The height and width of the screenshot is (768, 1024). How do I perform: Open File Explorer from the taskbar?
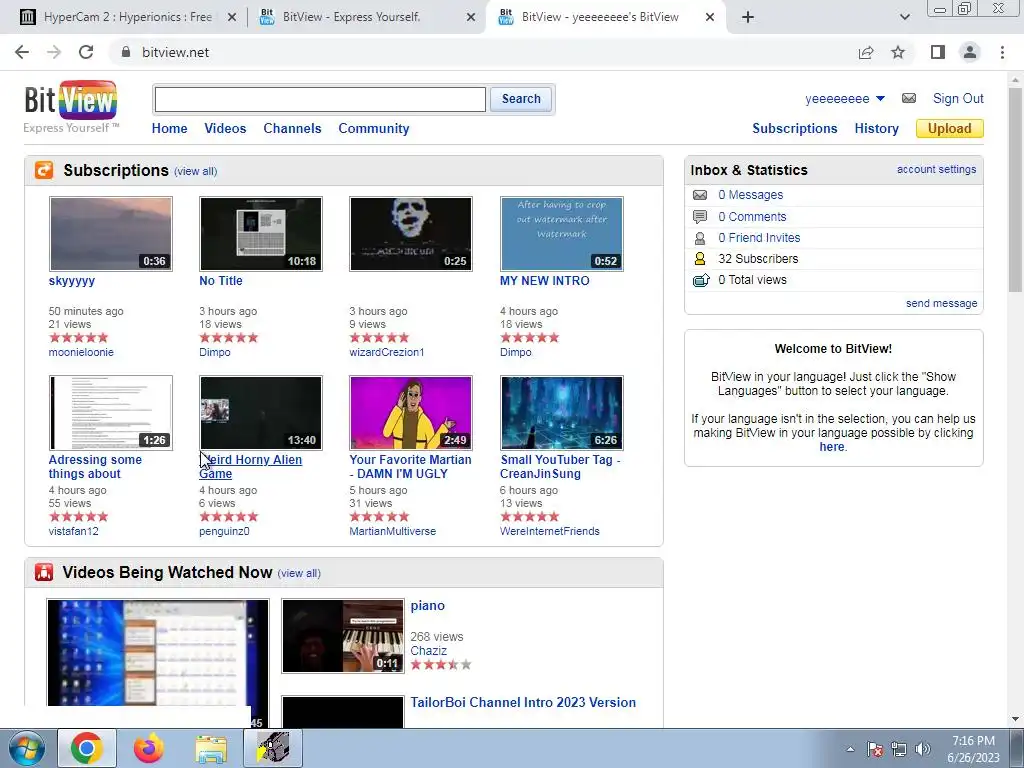pos(211,748)
